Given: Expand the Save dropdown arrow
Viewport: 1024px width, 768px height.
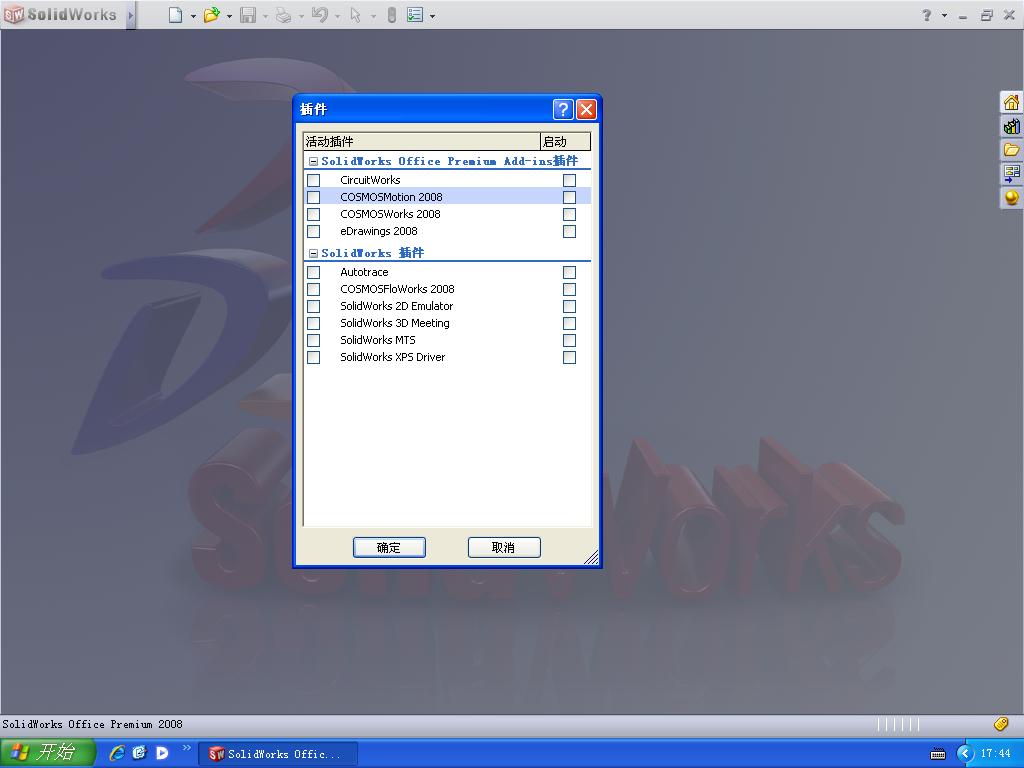Looking at the screenshot, I should (265, 16).
